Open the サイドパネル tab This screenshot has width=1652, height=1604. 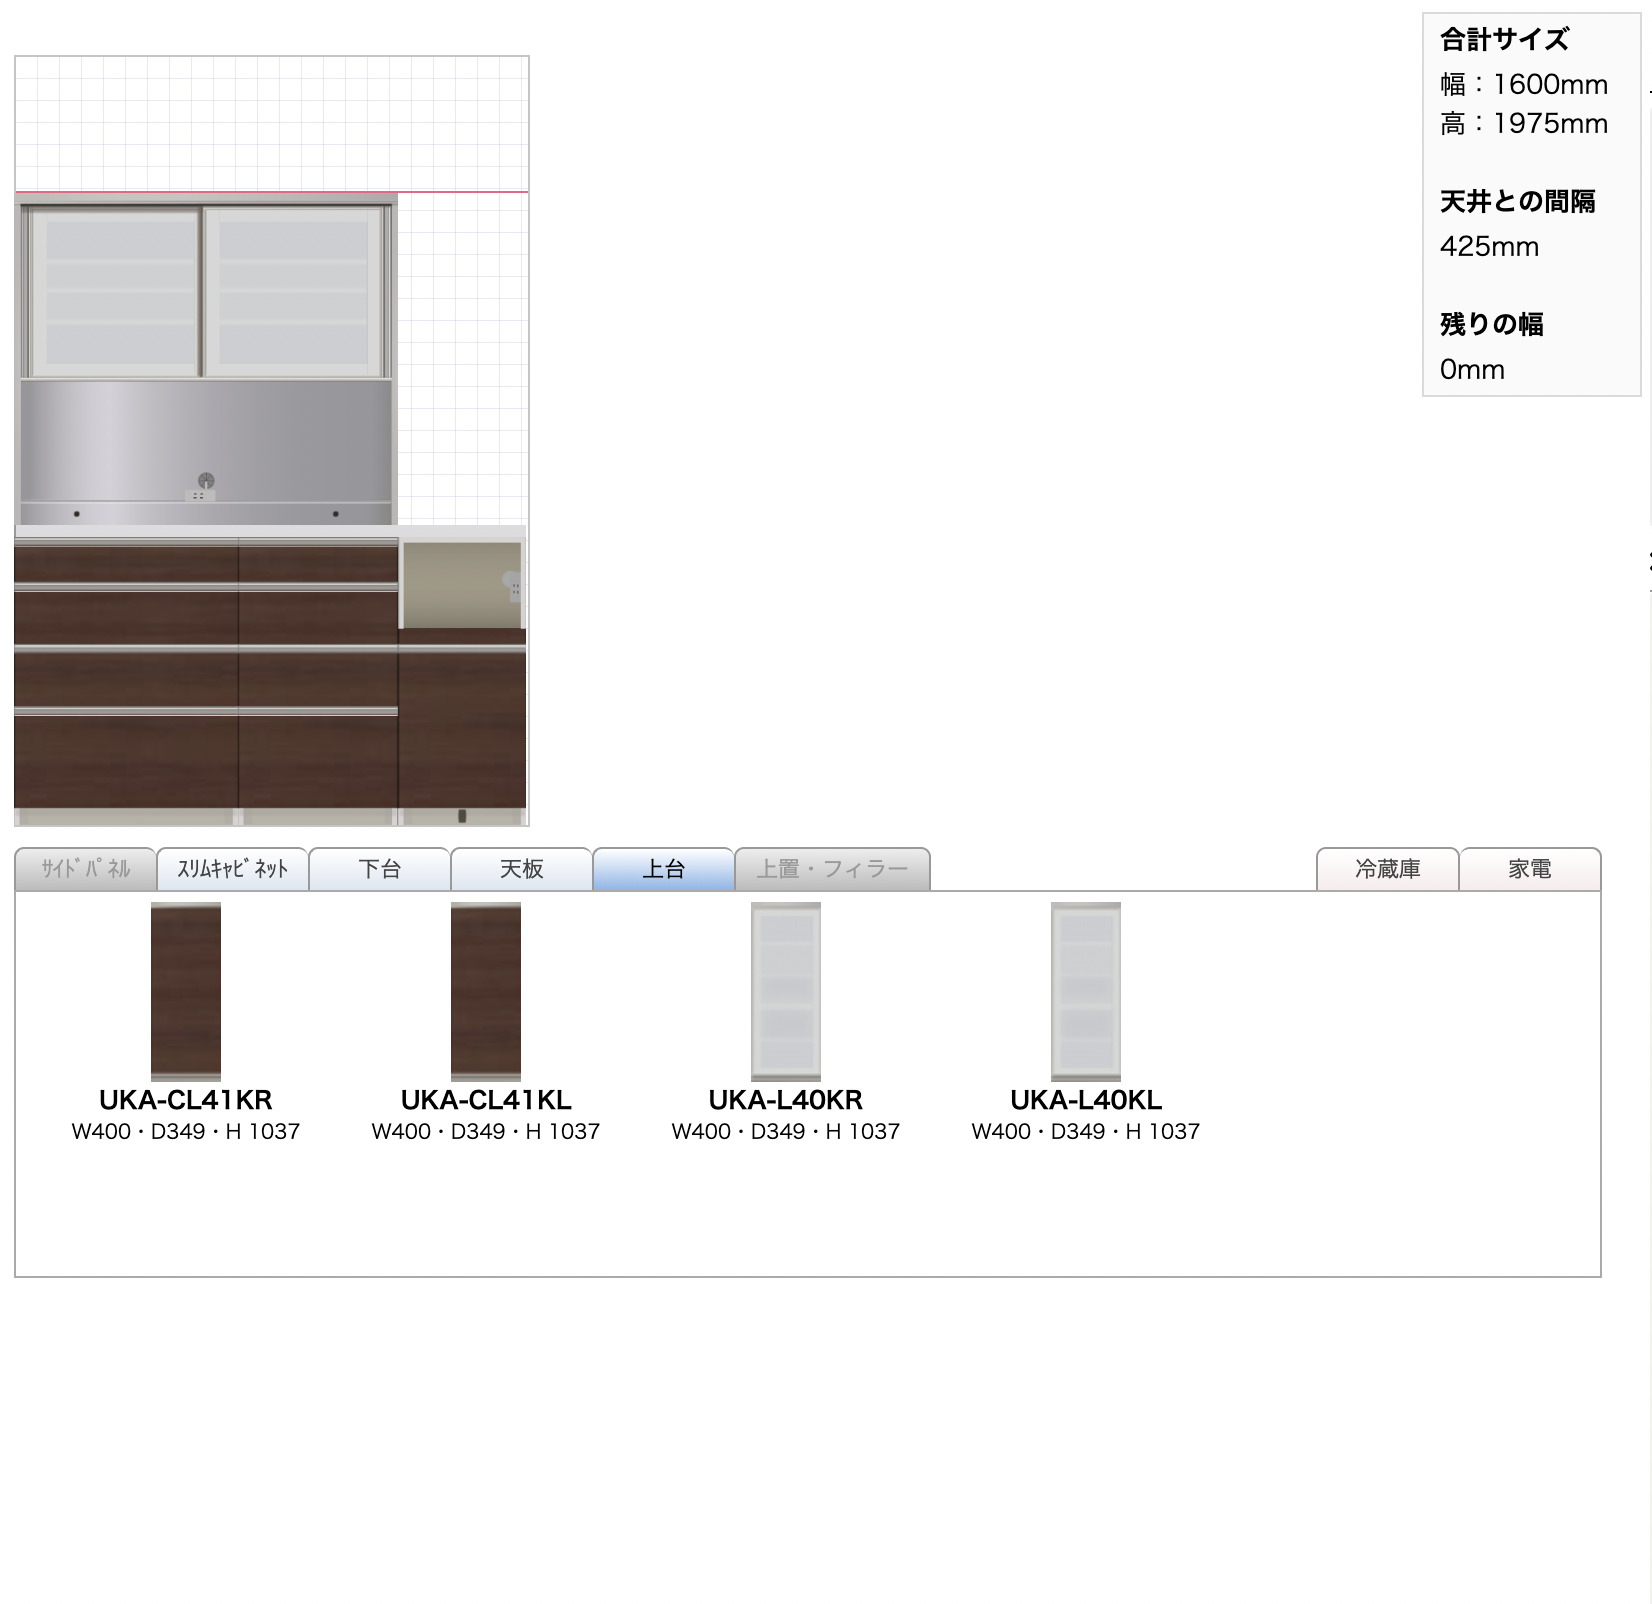click(86, 869)
